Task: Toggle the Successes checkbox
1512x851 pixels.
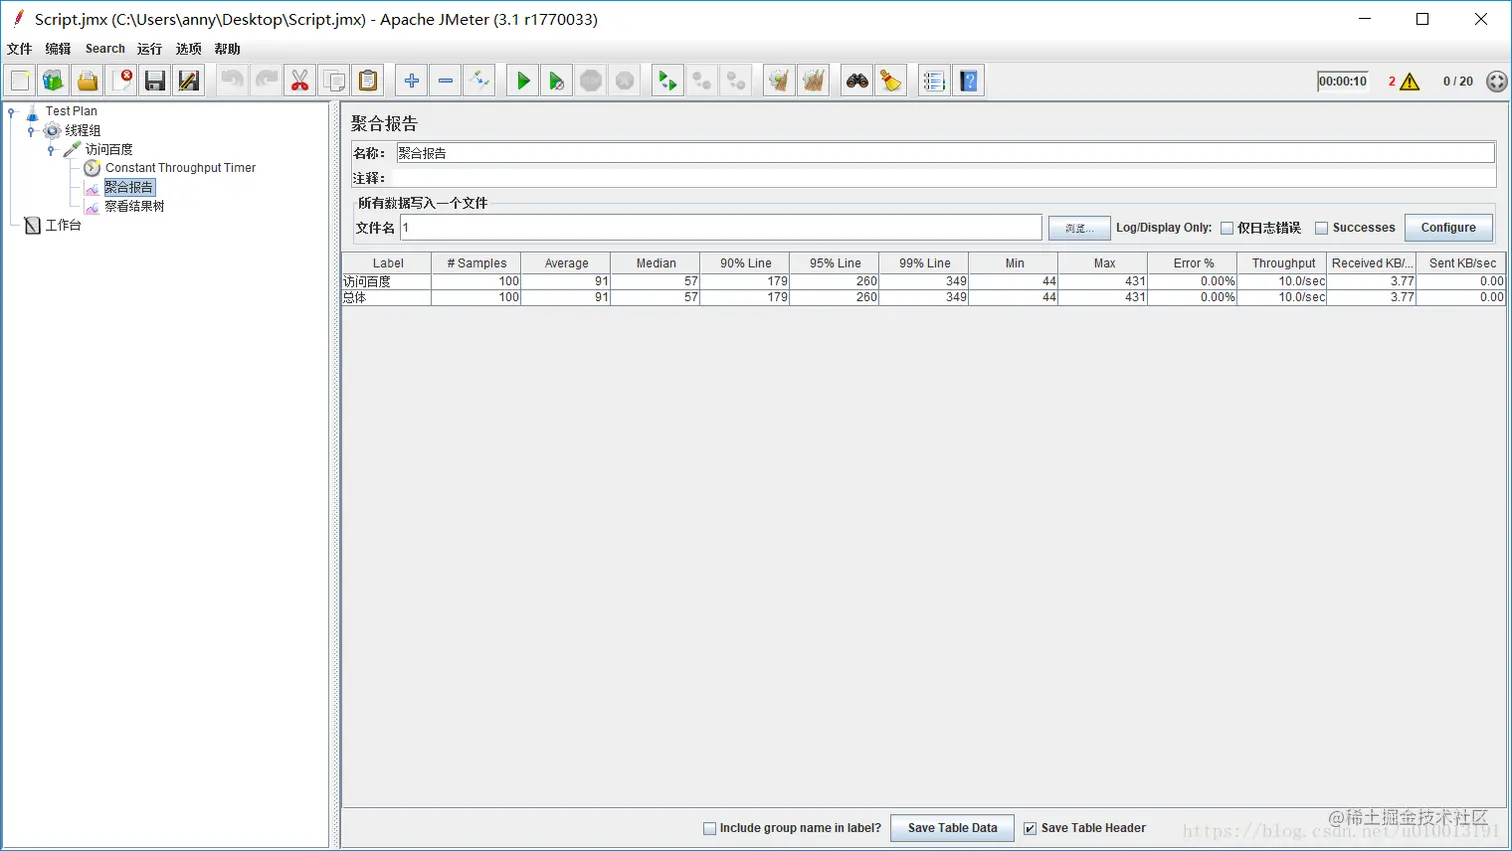Action: click(x=1321, y=228)
